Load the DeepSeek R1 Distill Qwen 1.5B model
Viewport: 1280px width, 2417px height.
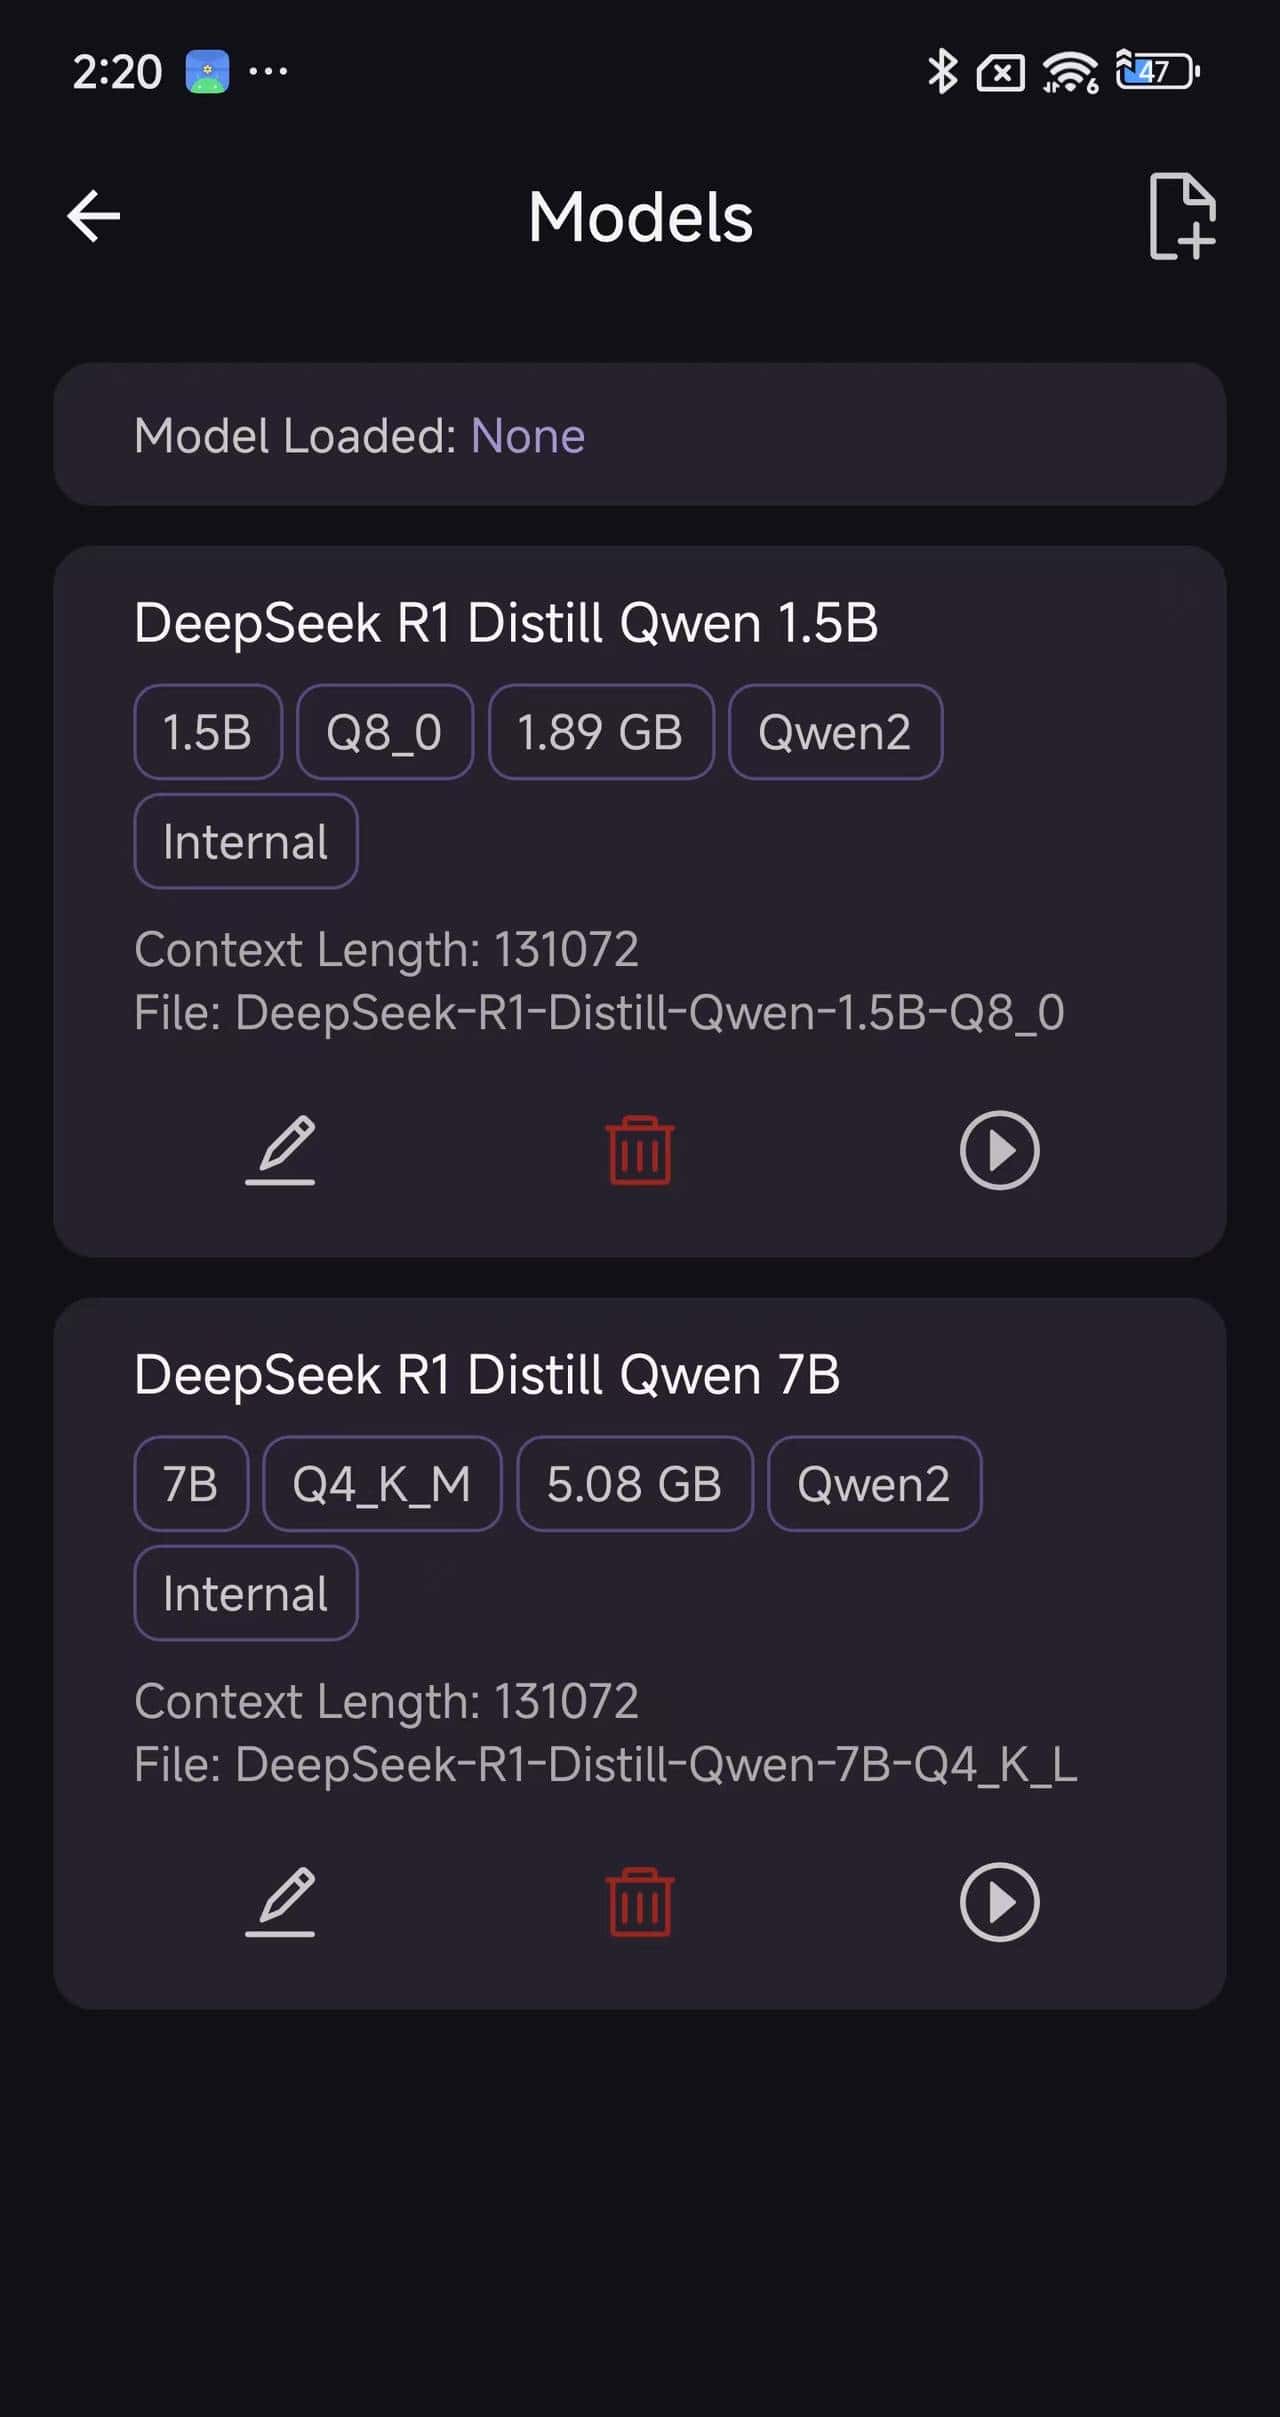coord(998,1150)
